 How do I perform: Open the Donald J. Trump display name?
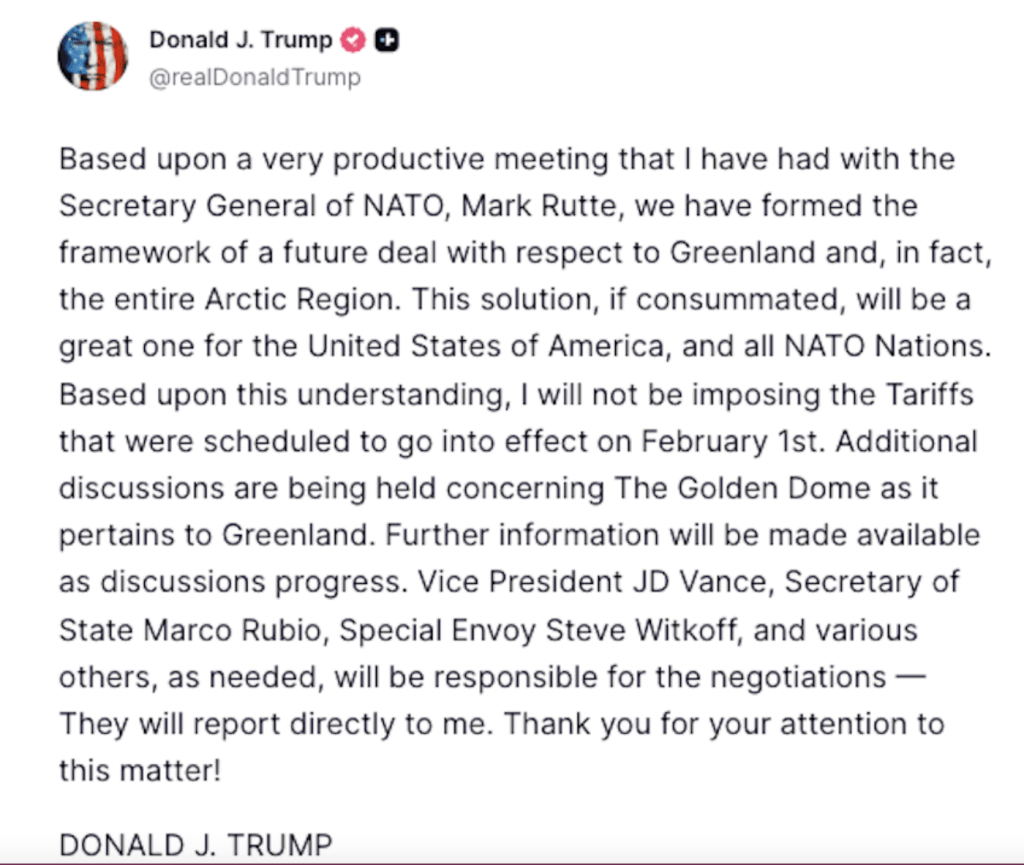tap(241, 40)
